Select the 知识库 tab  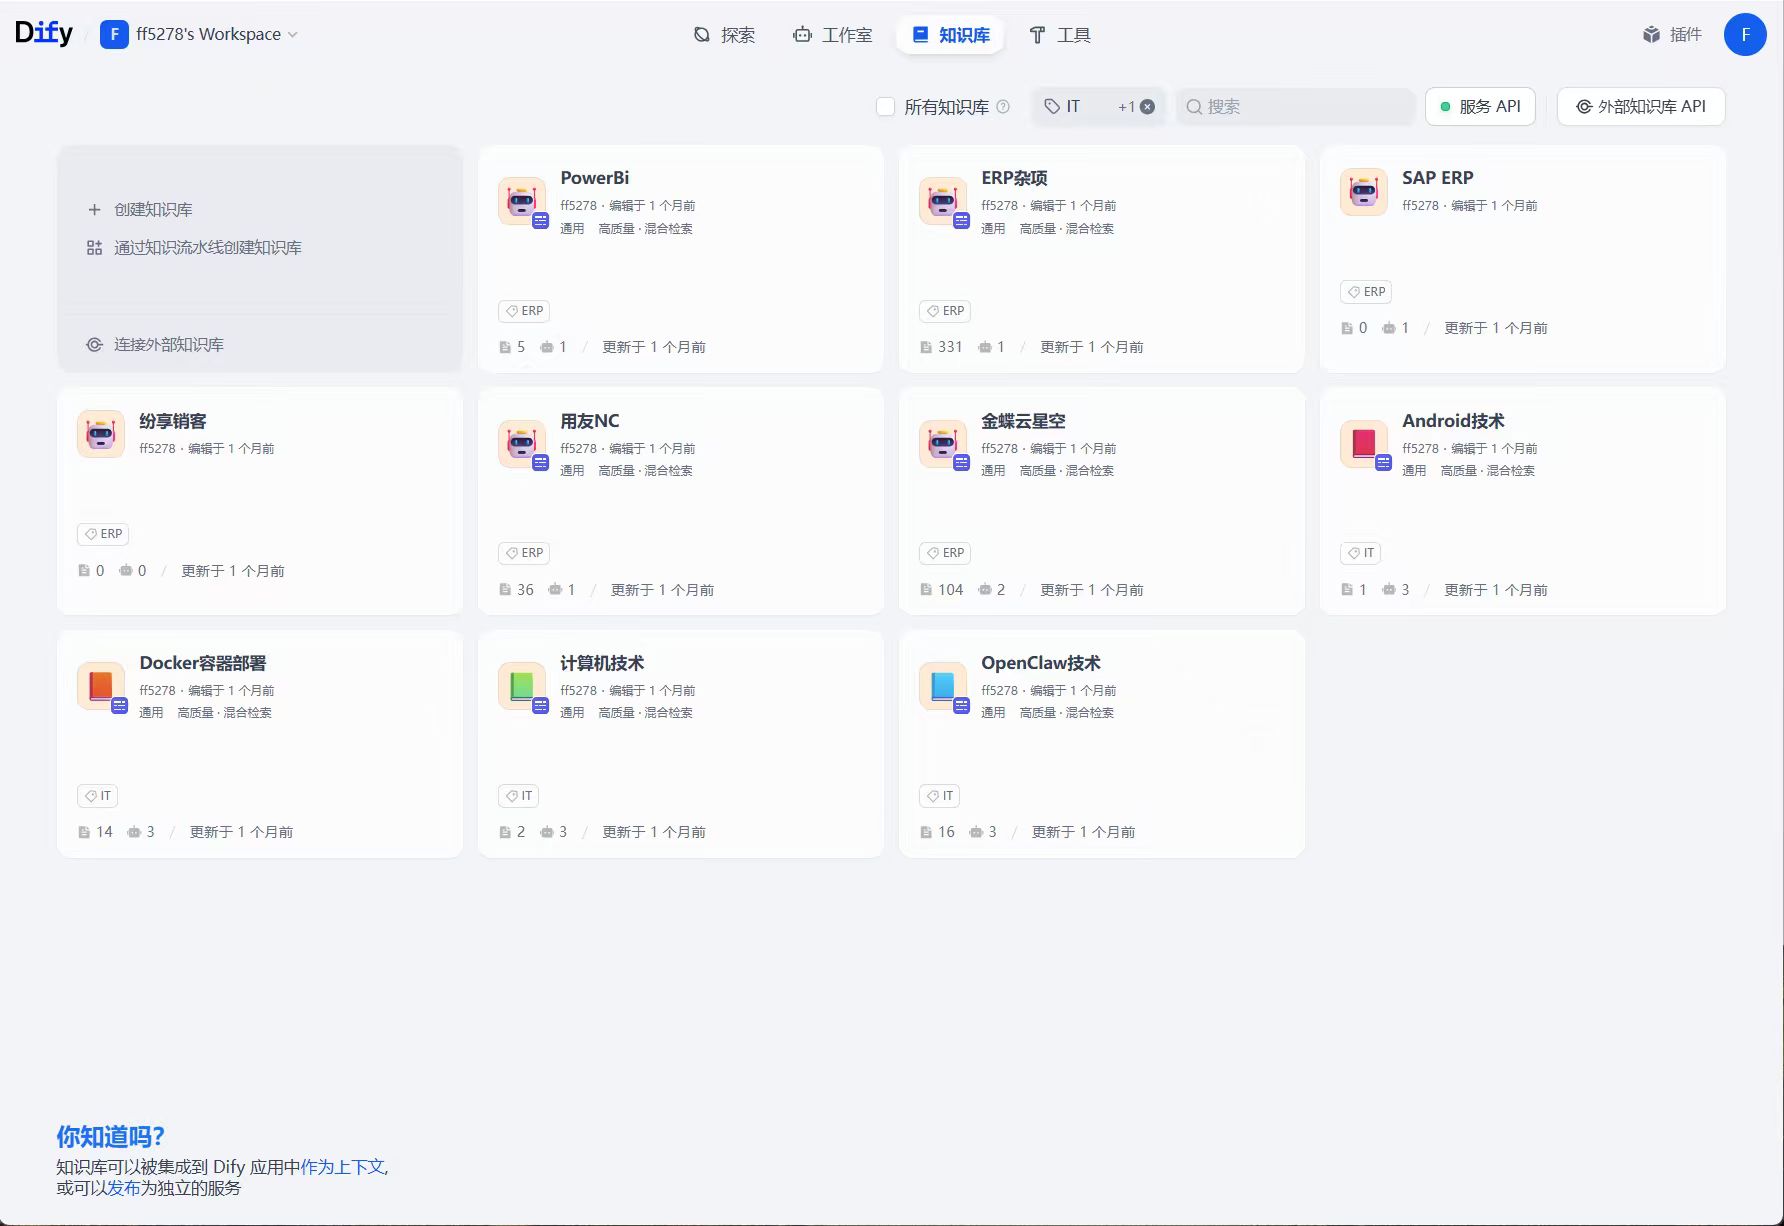951,35
